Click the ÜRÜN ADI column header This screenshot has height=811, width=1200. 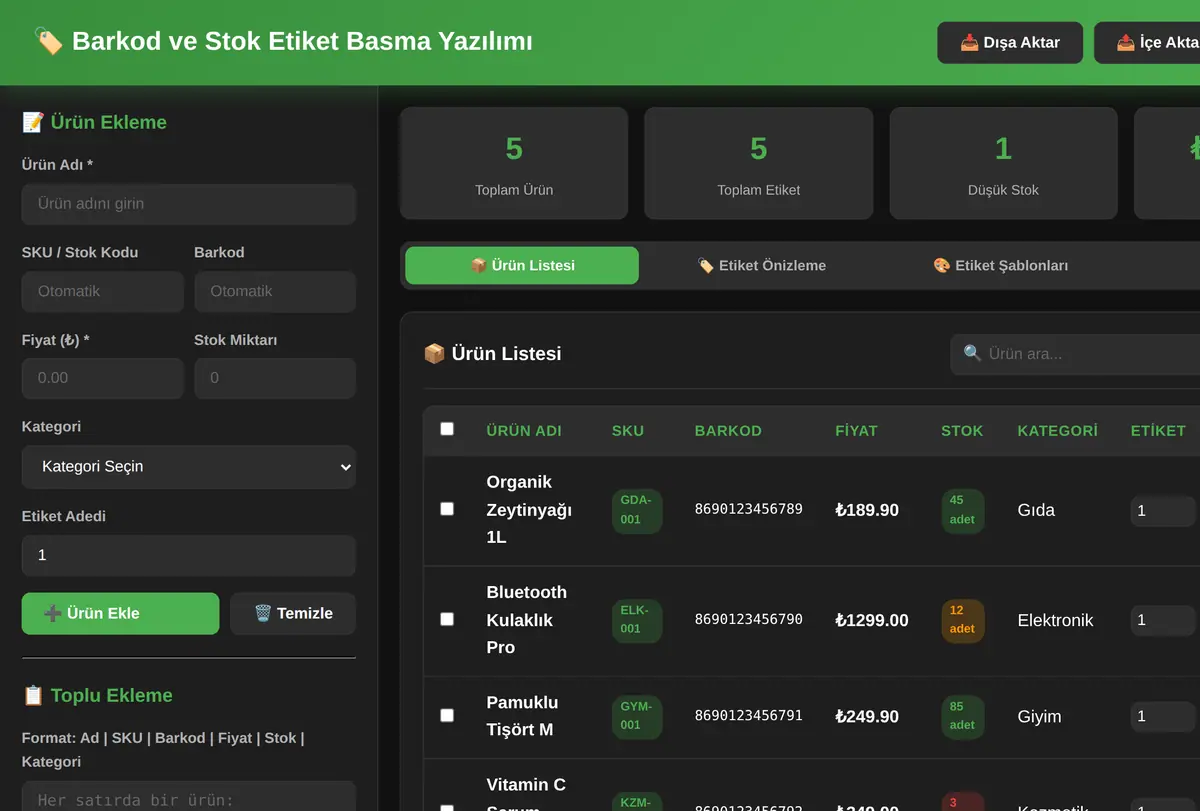(x=524, y=431)
